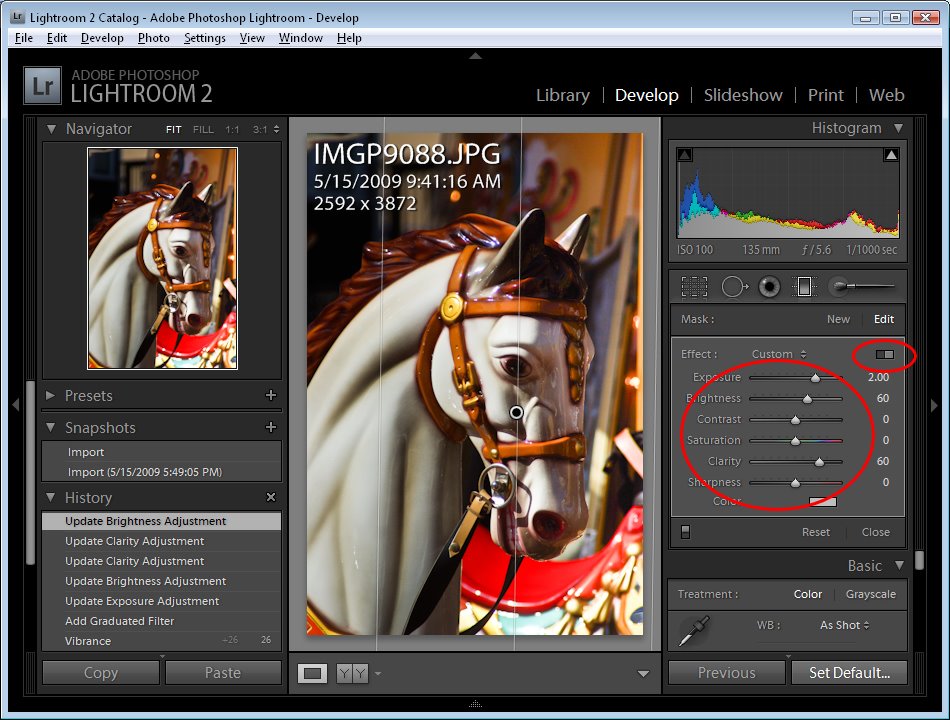Adjust the Brightness slider handle
950x720 pixels.
(x=808, y=399)
